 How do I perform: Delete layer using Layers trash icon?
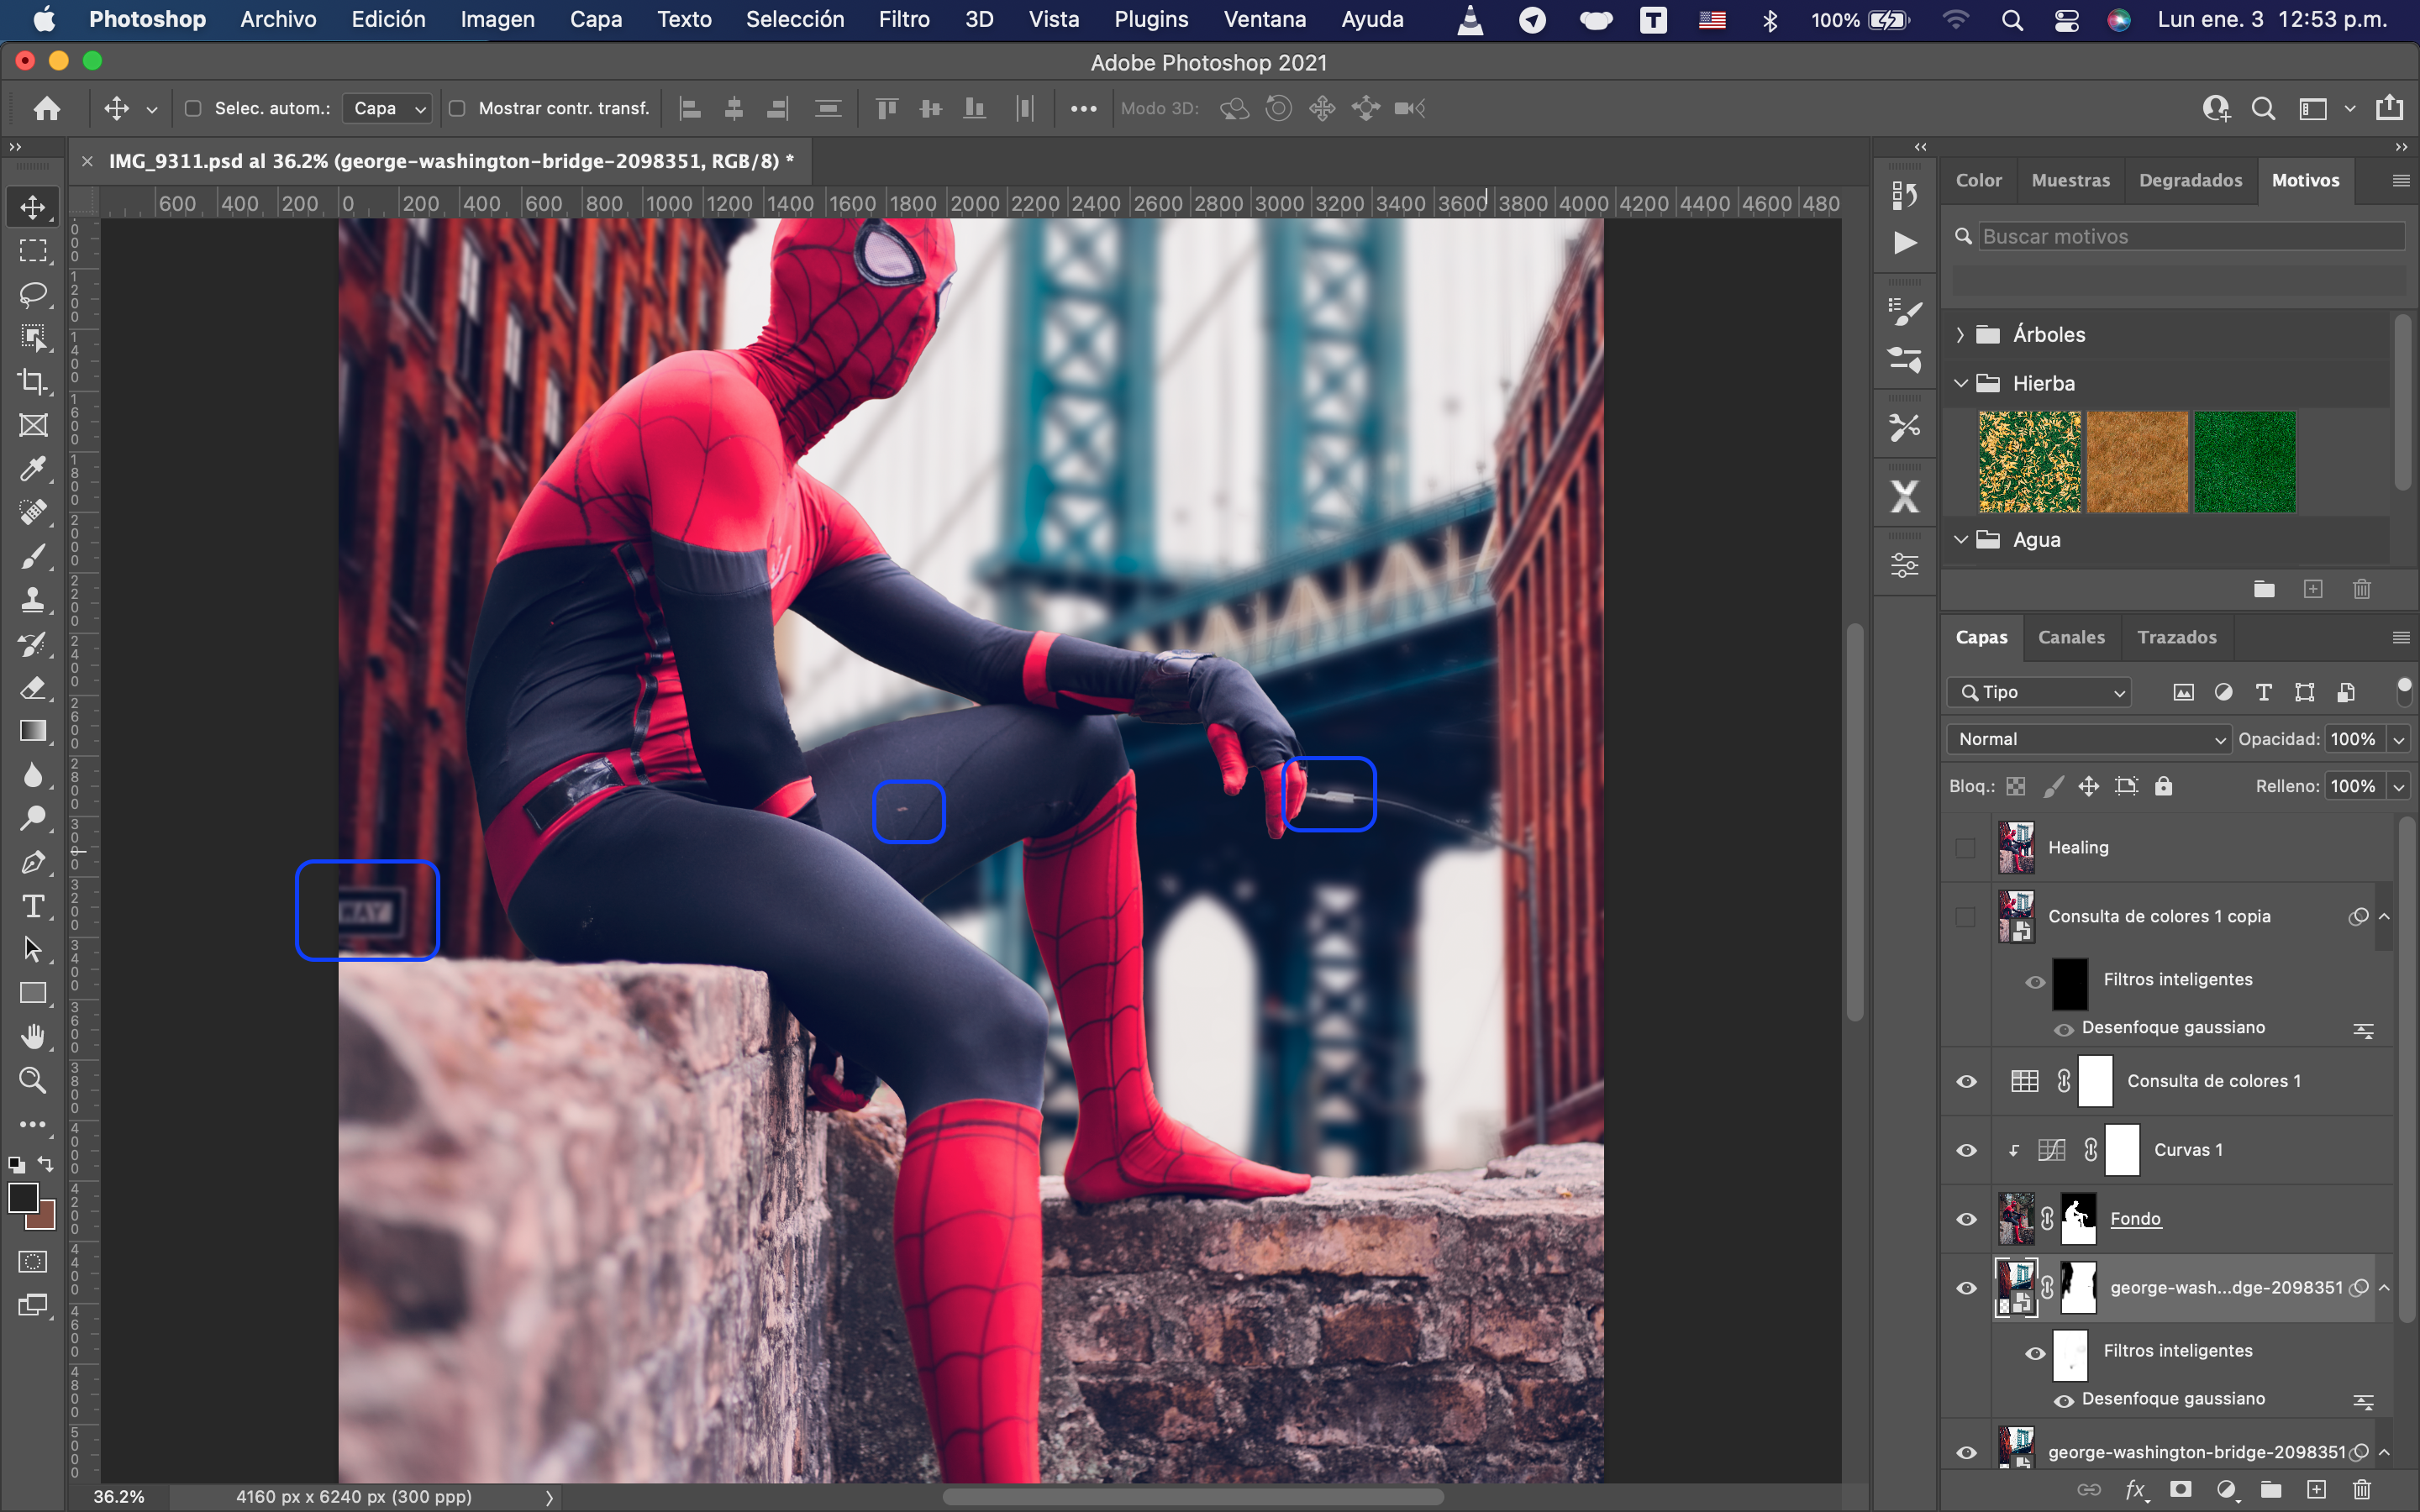[x=2362, y=1490]
